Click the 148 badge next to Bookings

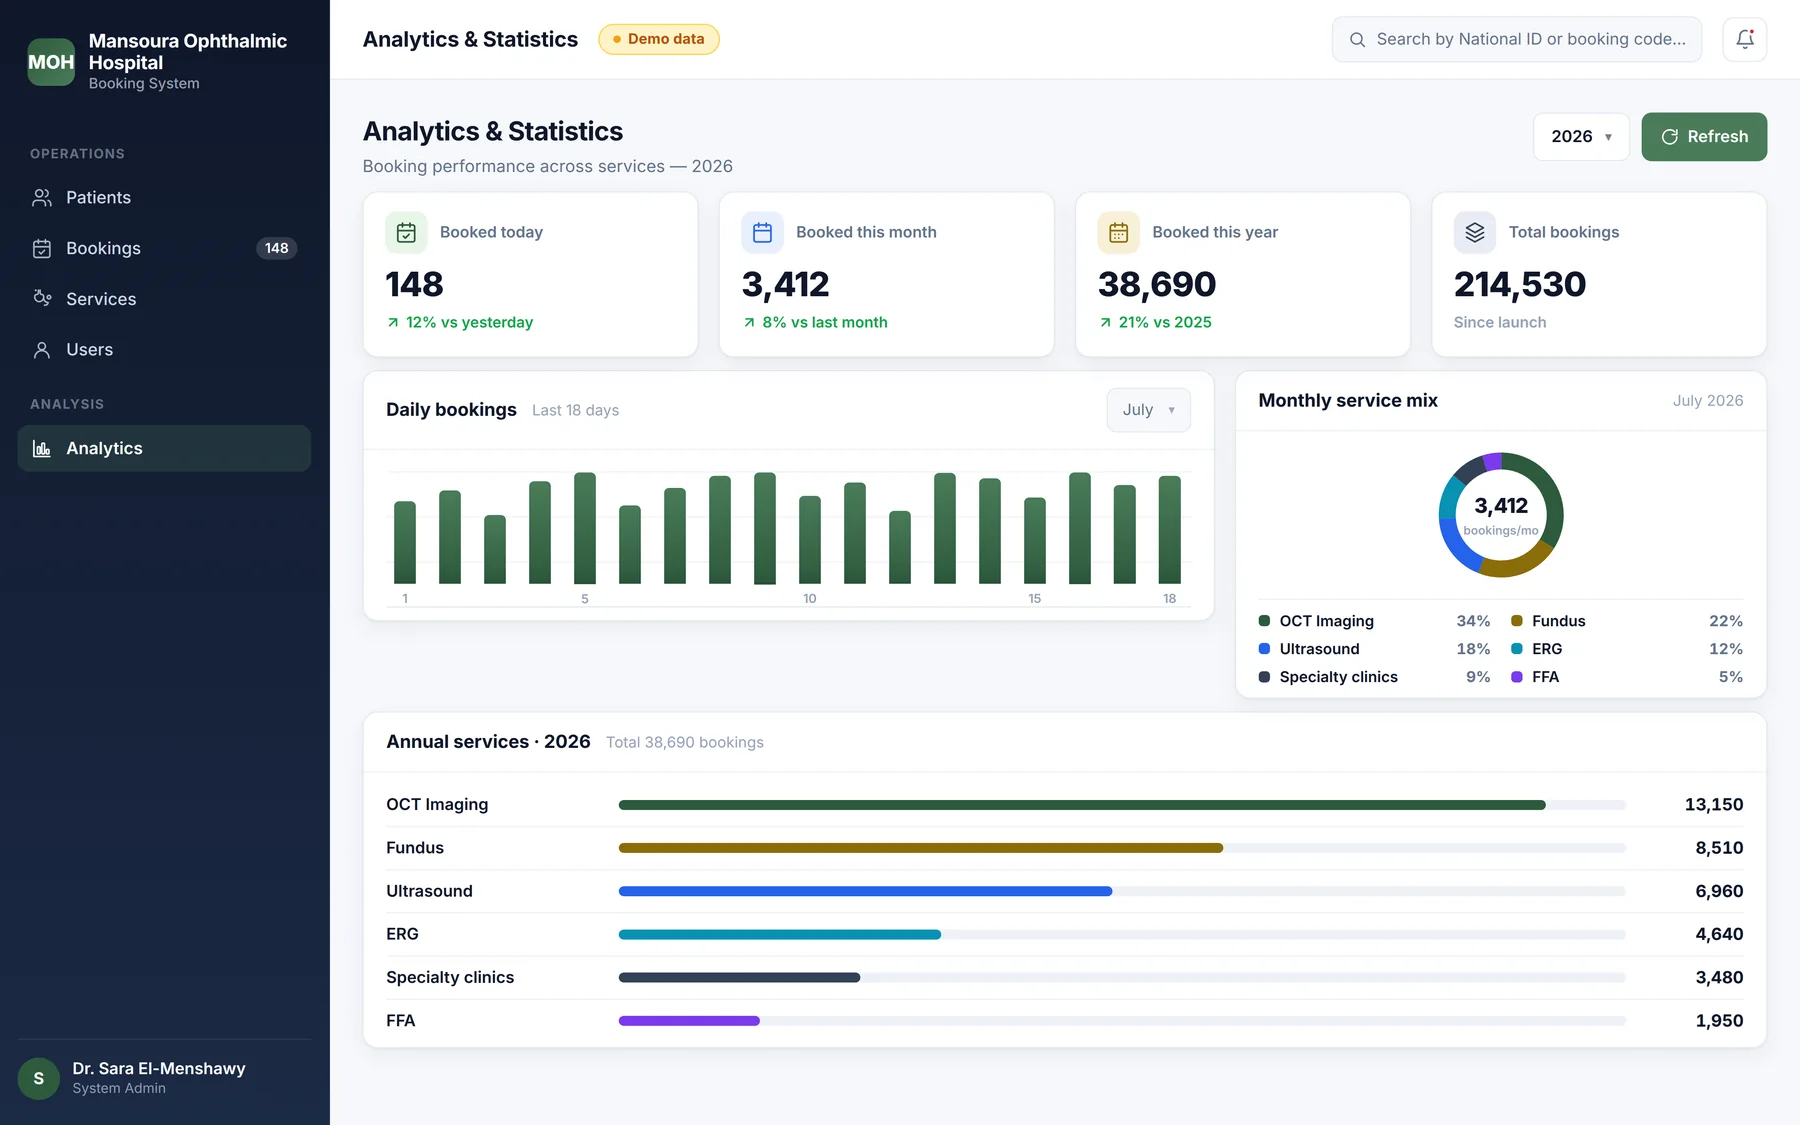coord(277,248)
